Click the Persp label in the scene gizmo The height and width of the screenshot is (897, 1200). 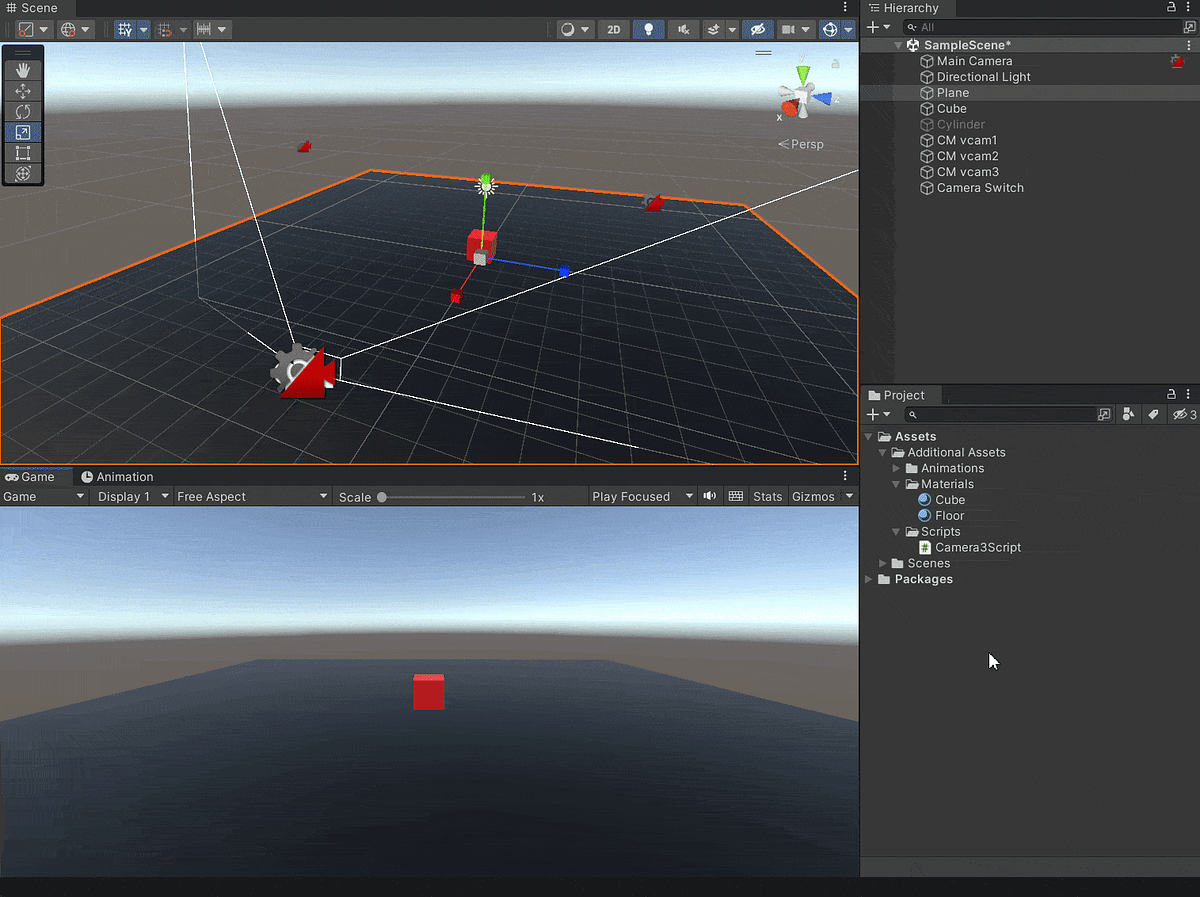click(806, 143)
